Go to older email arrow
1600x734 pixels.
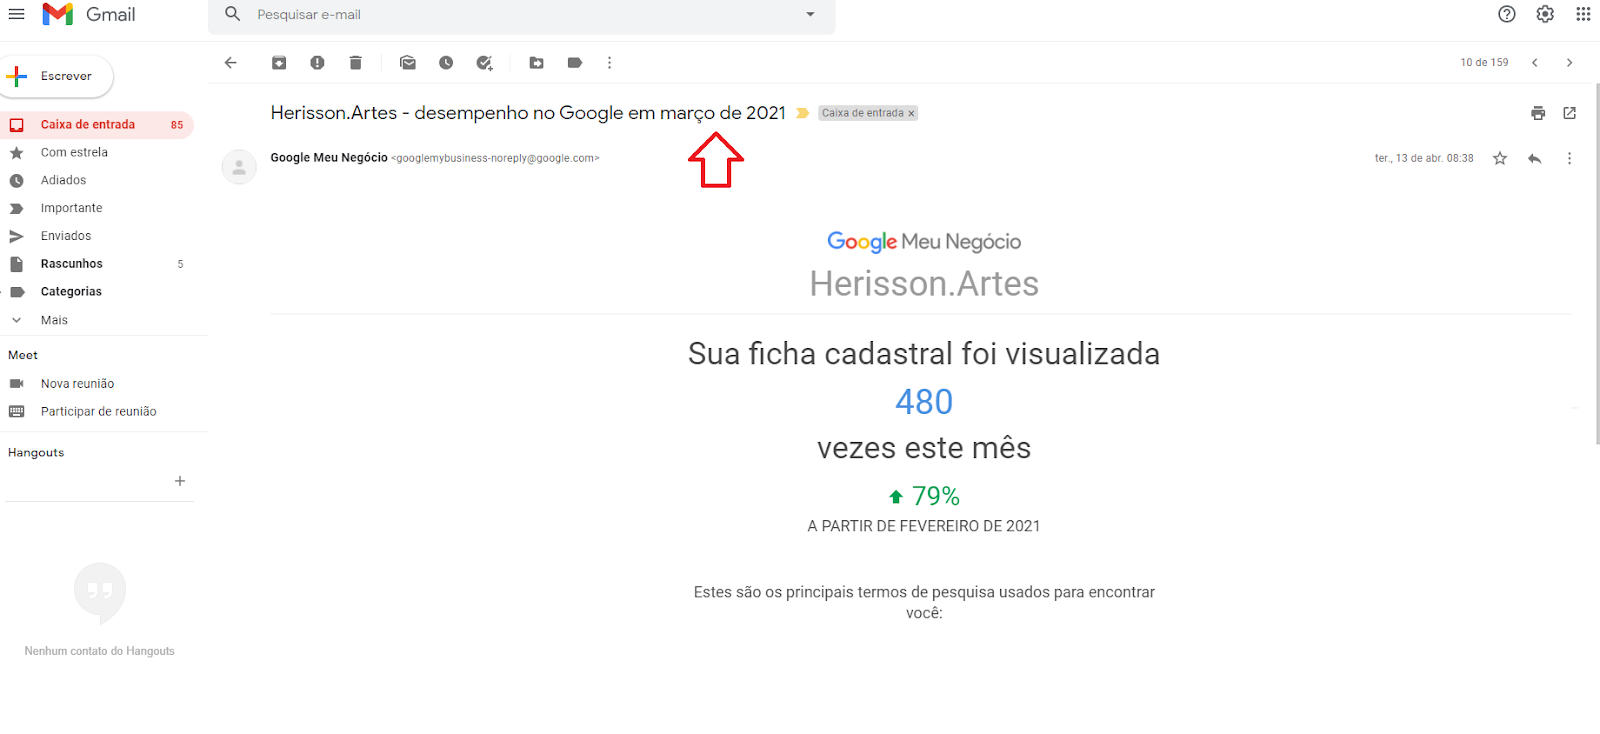pyautogui.click(x=1570, y=62)
